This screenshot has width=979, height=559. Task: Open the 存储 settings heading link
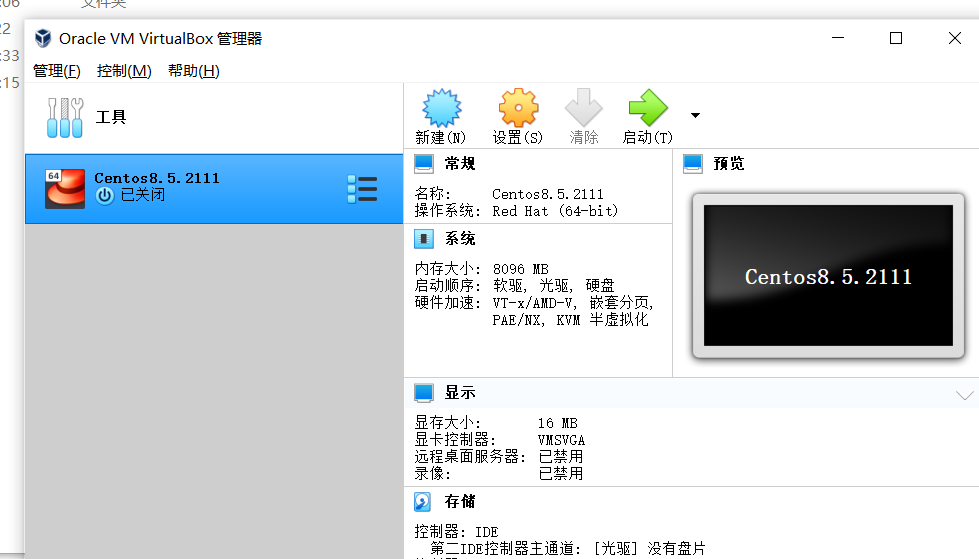(460, 502)
